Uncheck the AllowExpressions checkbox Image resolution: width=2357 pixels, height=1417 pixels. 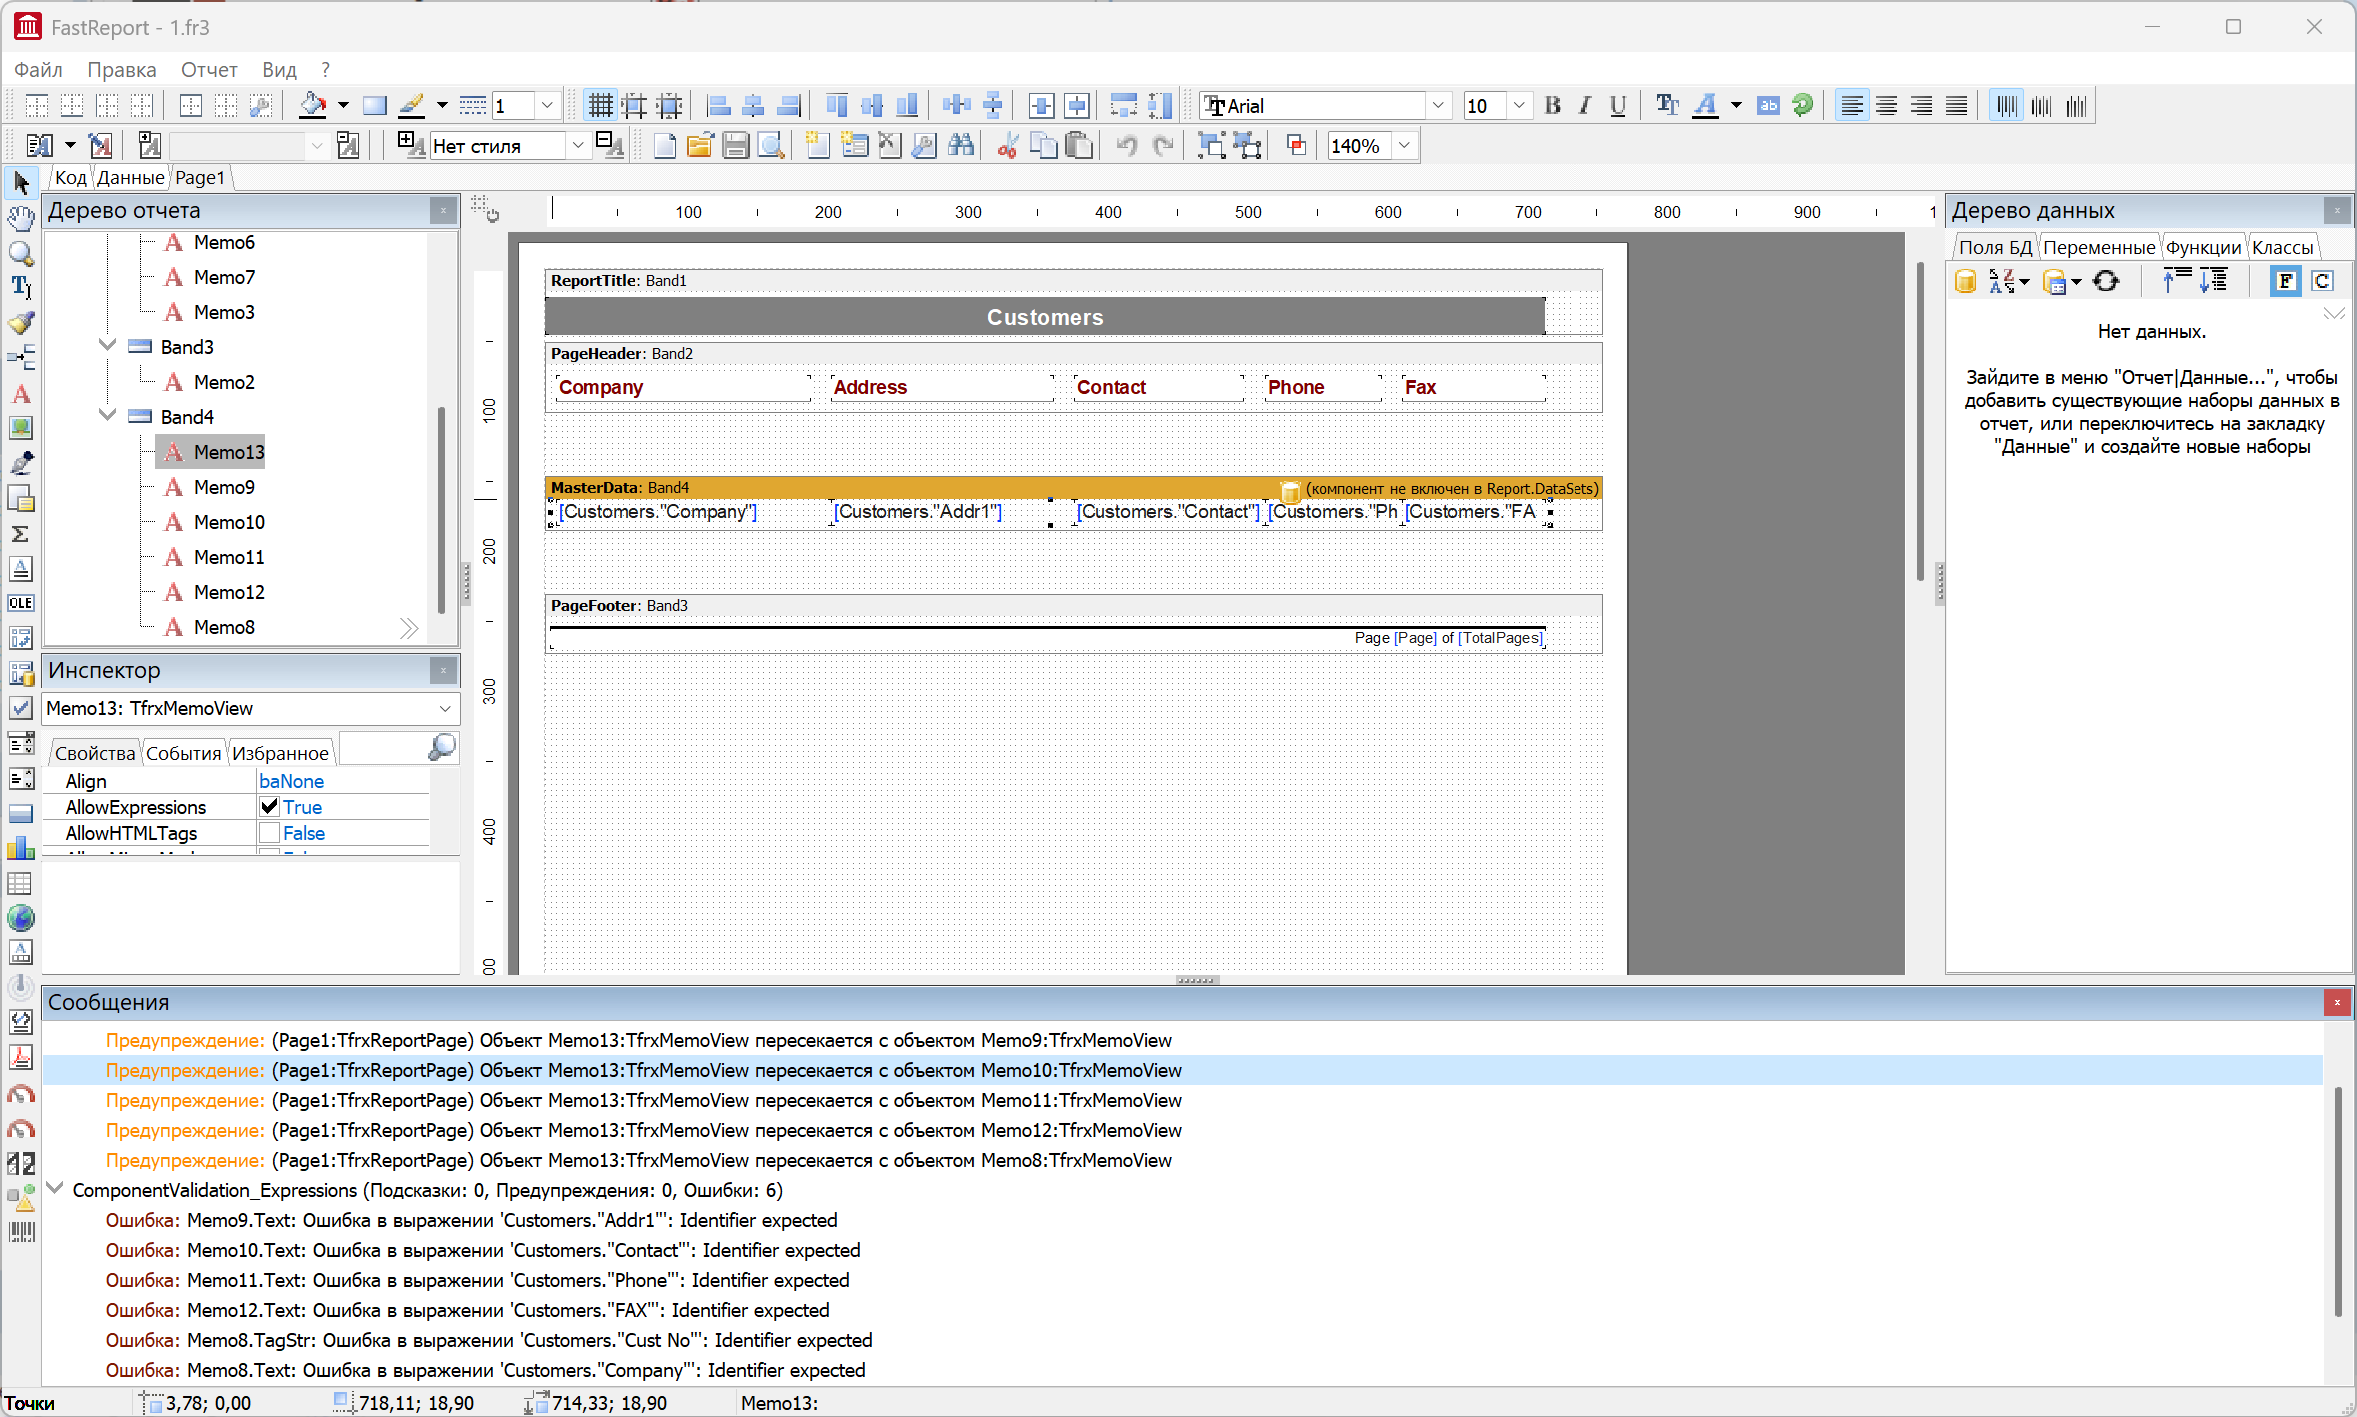click(269, 807)
